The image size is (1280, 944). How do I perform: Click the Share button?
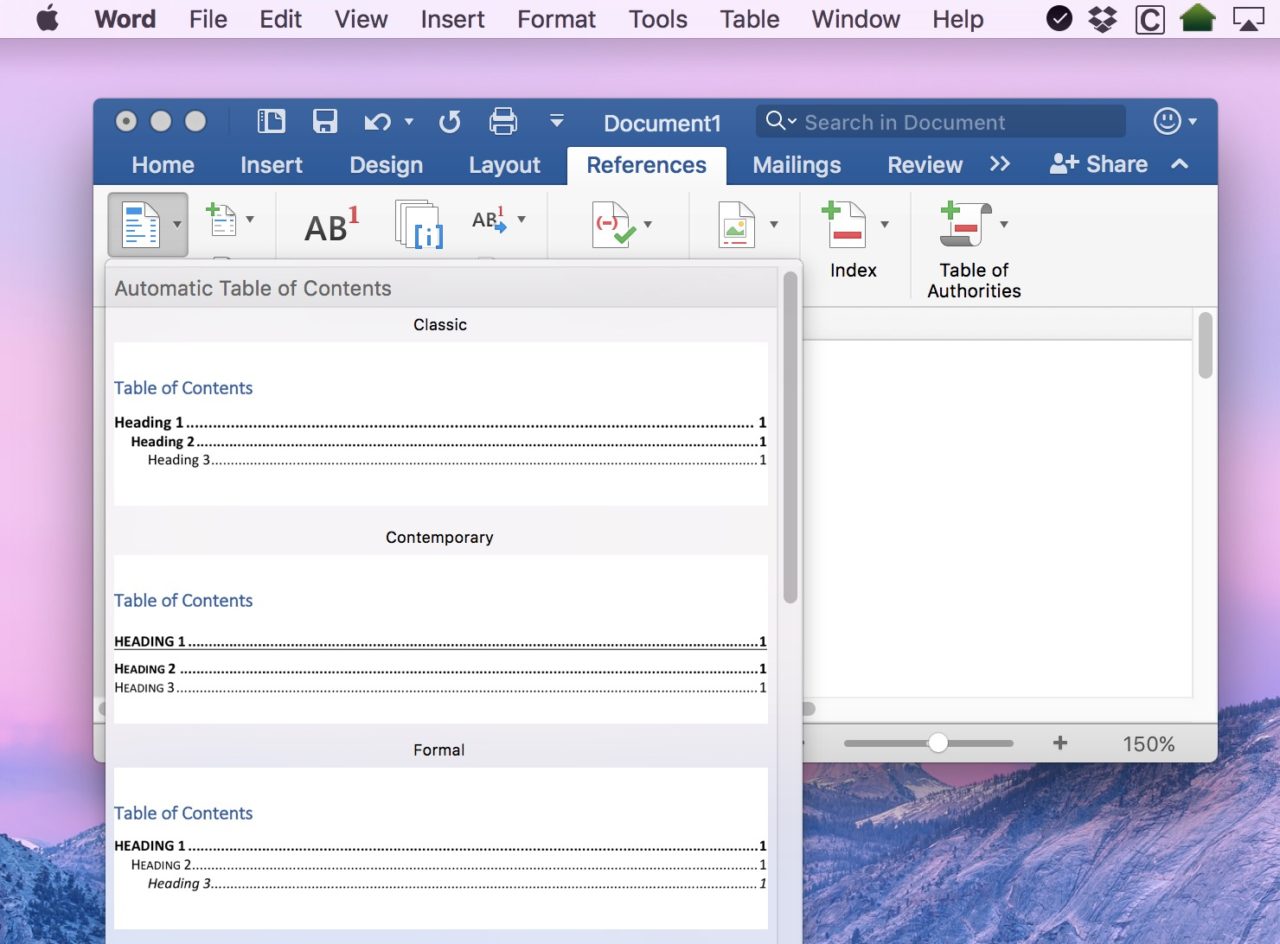[1098, 164]
